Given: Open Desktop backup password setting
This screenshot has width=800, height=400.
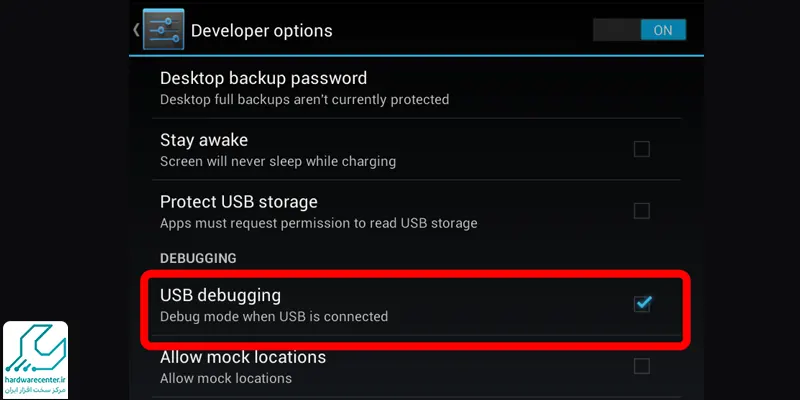Looking at the screenshot, I should click(416, 88).
